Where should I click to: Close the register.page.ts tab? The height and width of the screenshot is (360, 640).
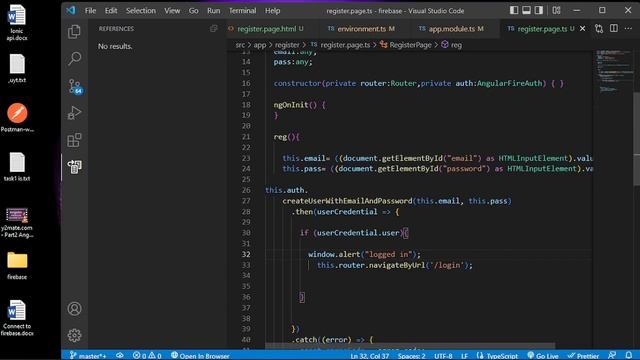click(x=583, y=29)
